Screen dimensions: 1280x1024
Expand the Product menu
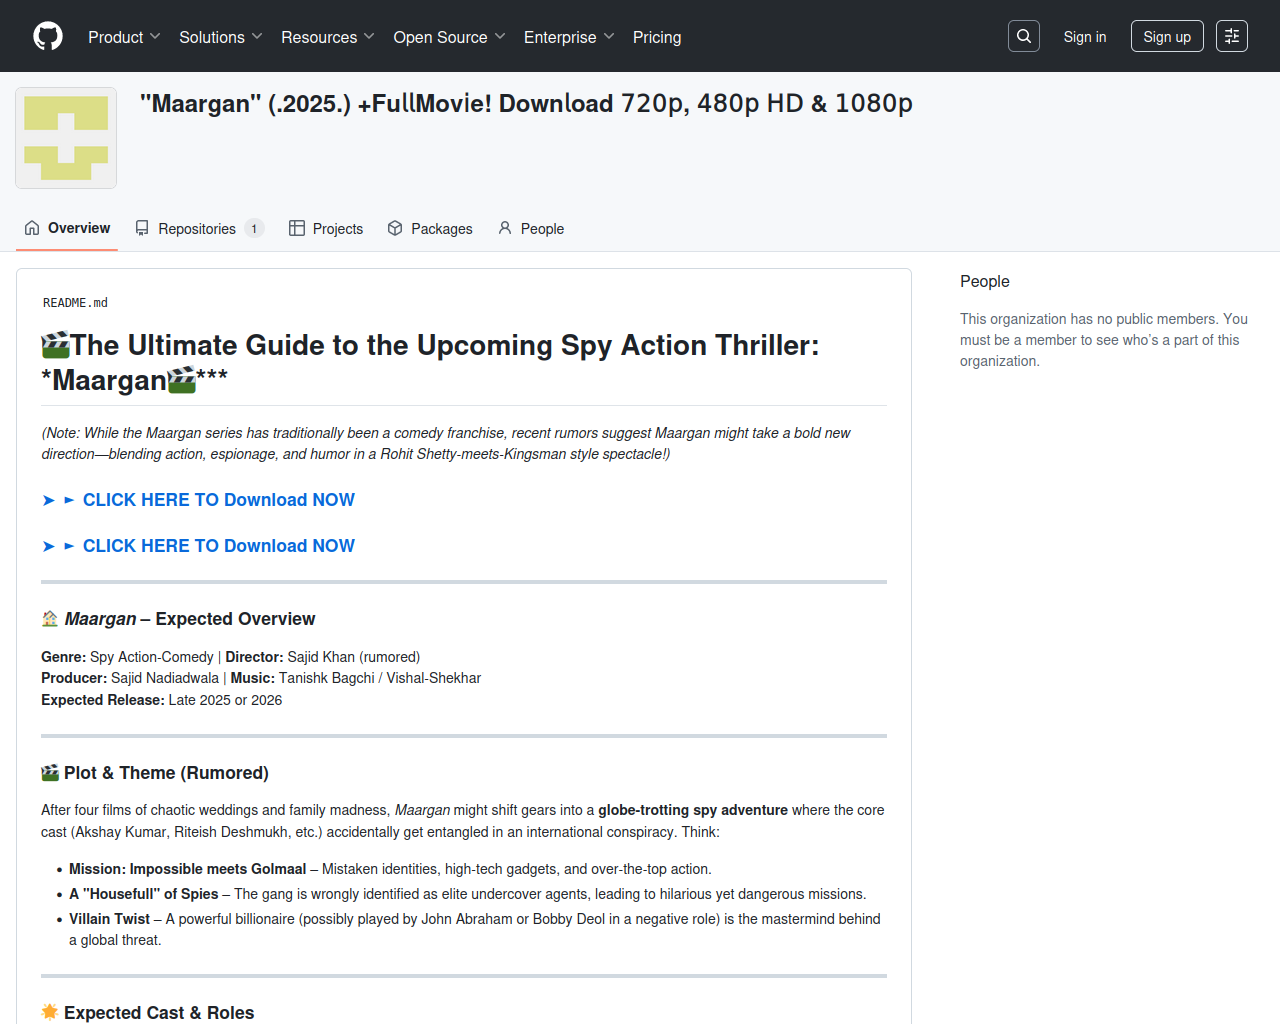124,37
